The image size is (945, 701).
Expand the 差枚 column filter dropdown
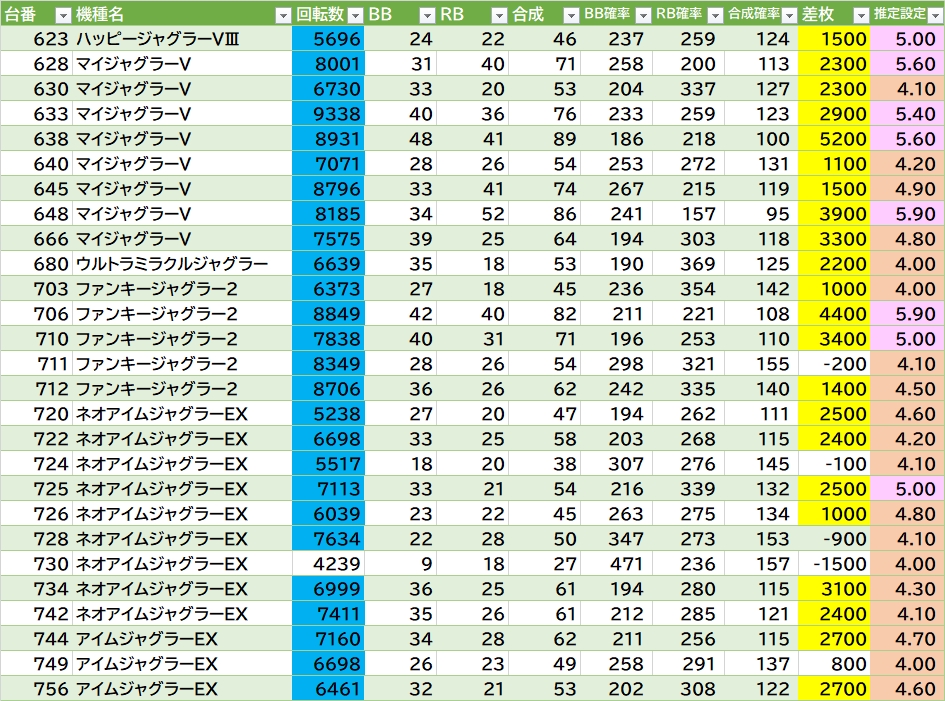click(x=860, y=14)
